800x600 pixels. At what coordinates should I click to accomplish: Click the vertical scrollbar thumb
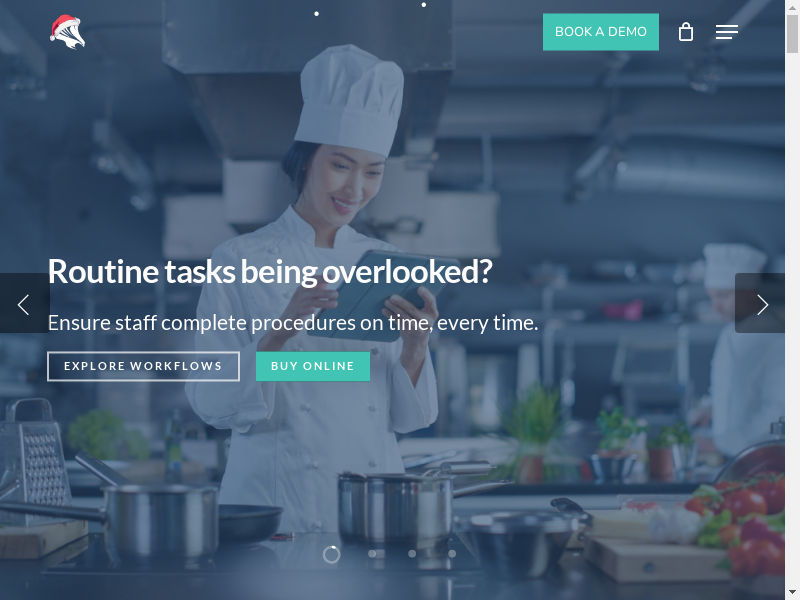pos(792,34)
